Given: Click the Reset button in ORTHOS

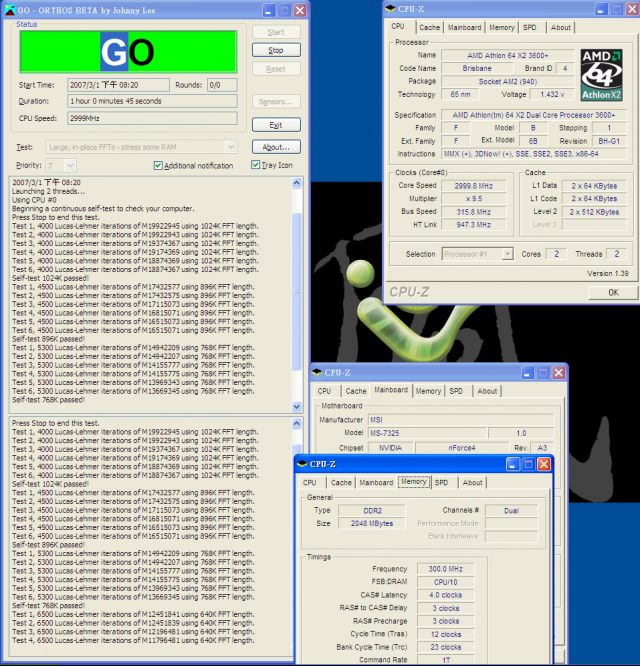Looking at the screenshot, I should coord(276,69).
